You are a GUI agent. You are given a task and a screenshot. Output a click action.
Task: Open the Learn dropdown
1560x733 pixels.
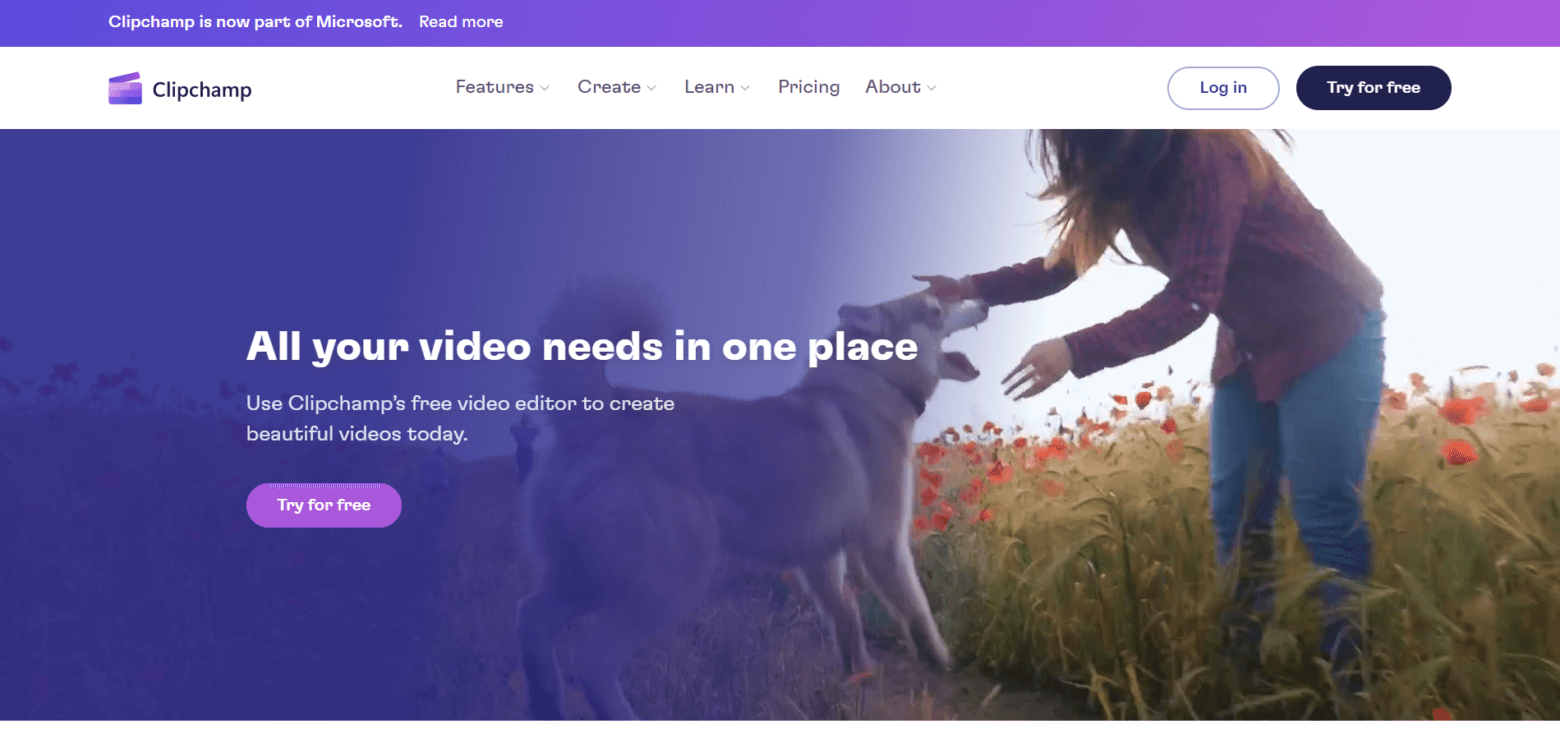click(x=710, y=87)
